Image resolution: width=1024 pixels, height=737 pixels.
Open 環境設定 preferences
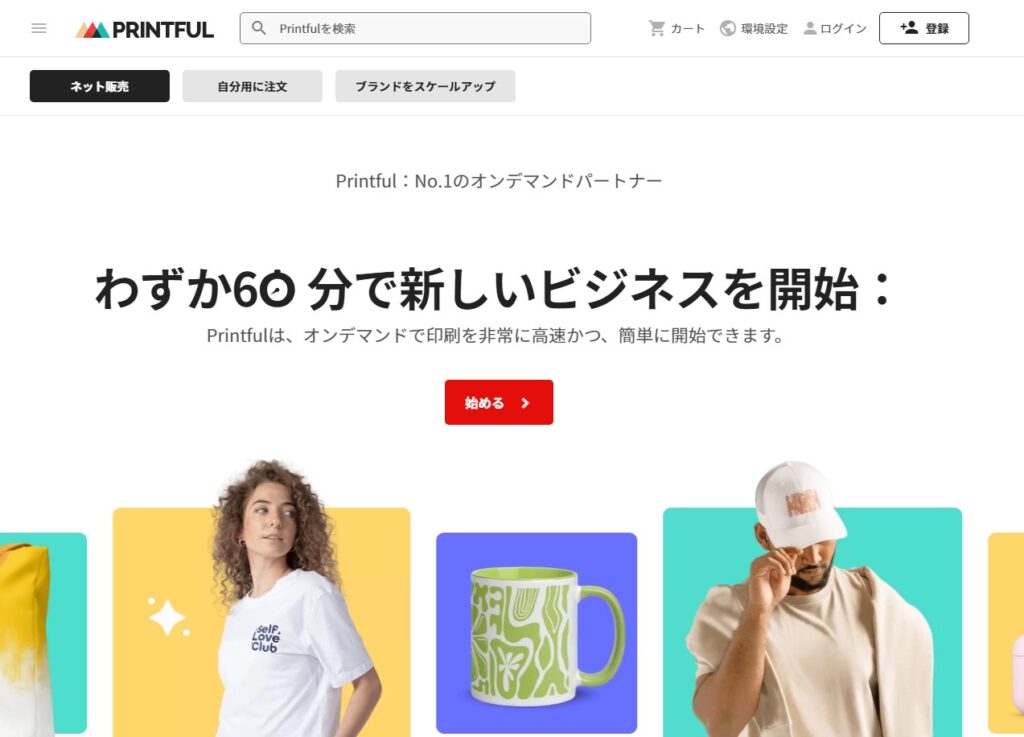[754, 28]
